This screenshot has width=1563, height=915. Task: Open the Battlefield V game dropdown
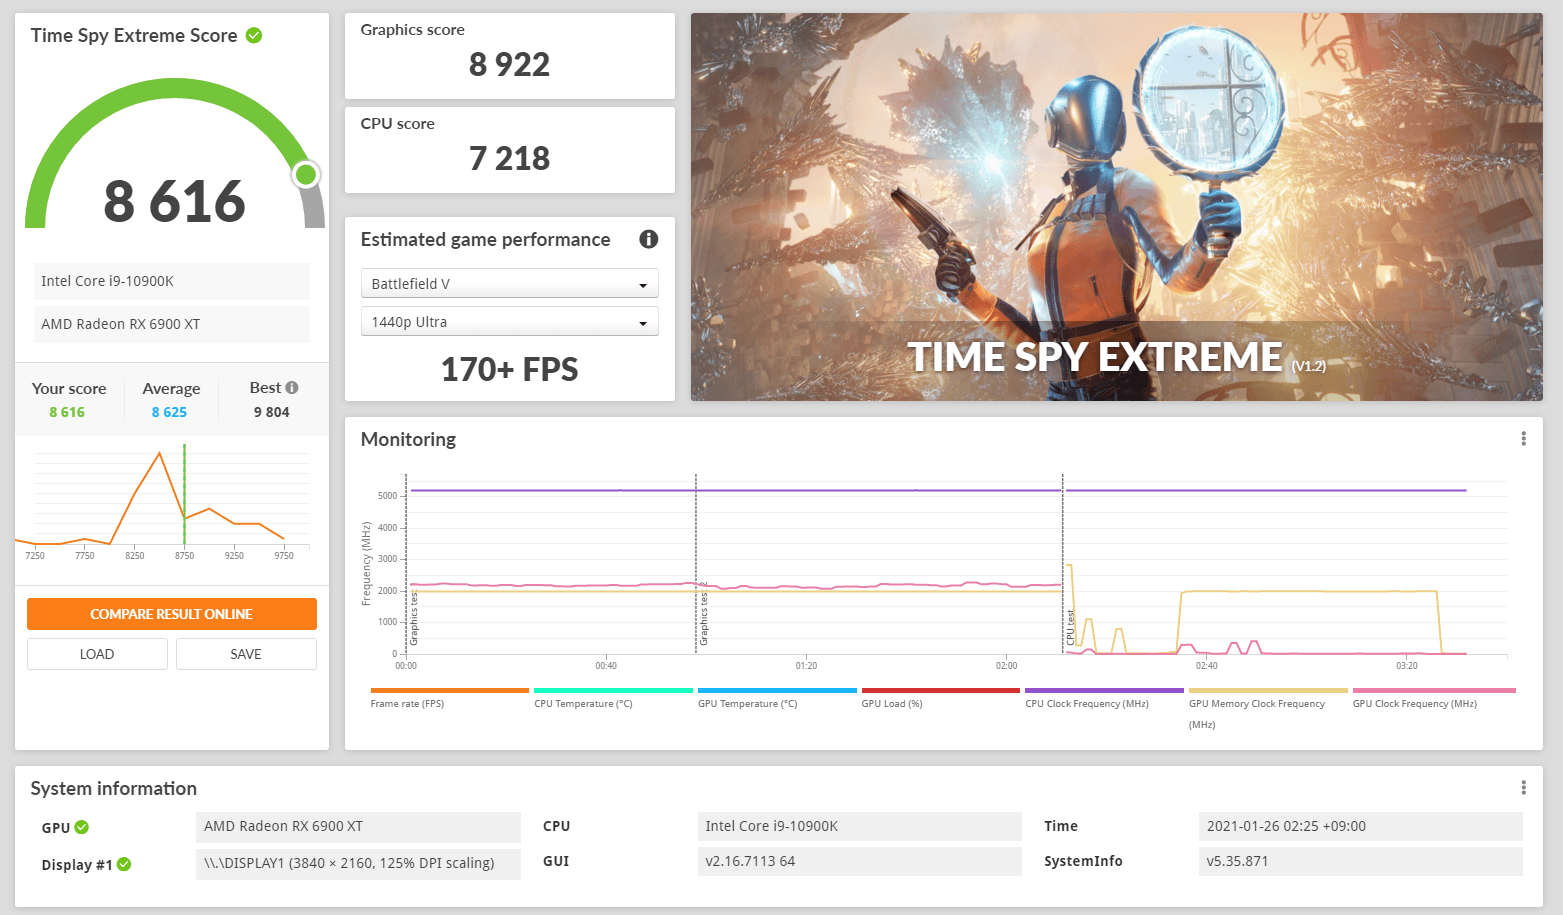point(509,284)
